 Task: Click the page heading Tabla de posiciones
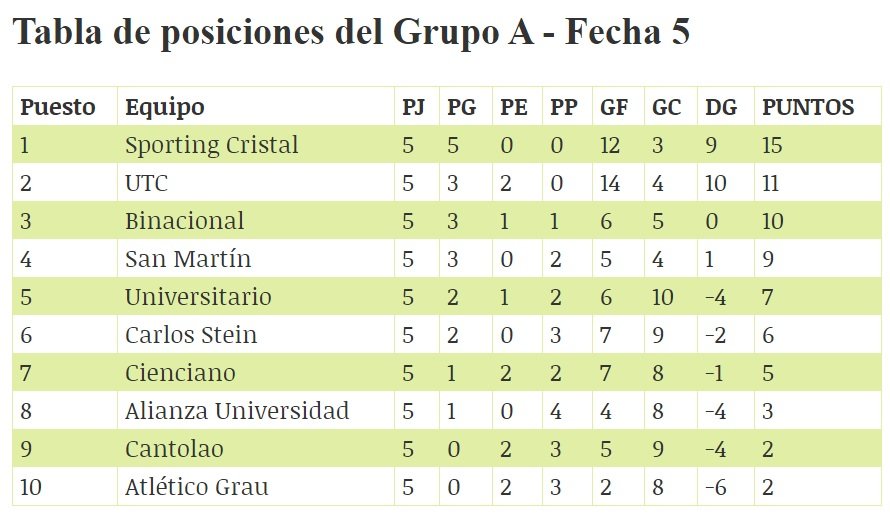click(351, 32)
